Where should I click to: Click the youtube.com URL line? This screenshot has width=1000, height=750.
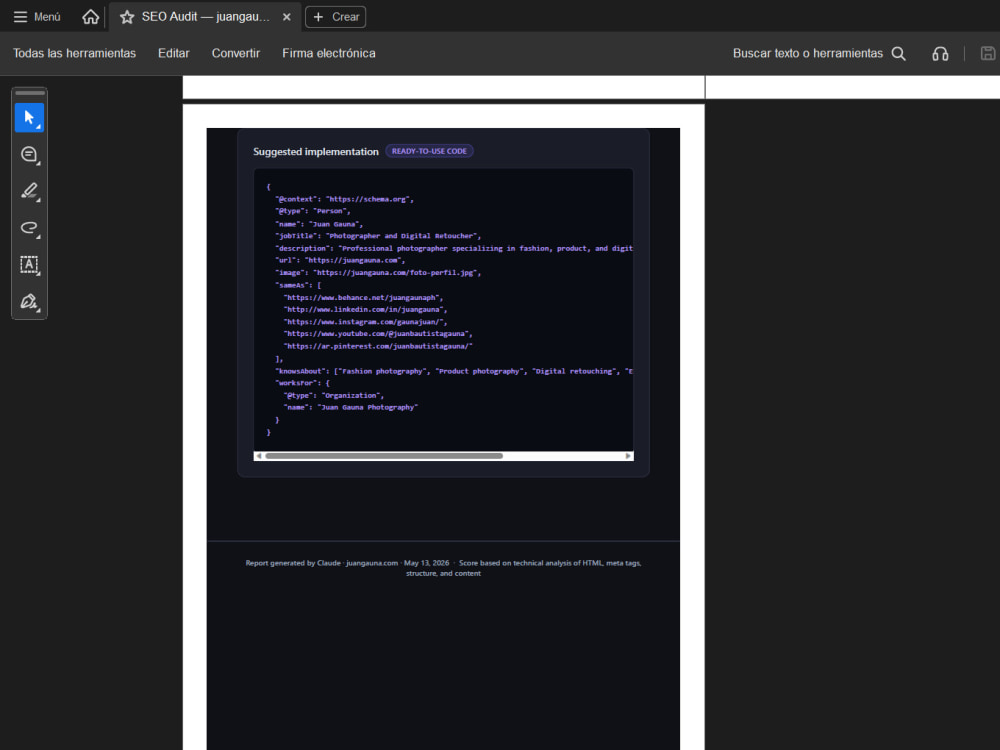(x=378, y=334)
